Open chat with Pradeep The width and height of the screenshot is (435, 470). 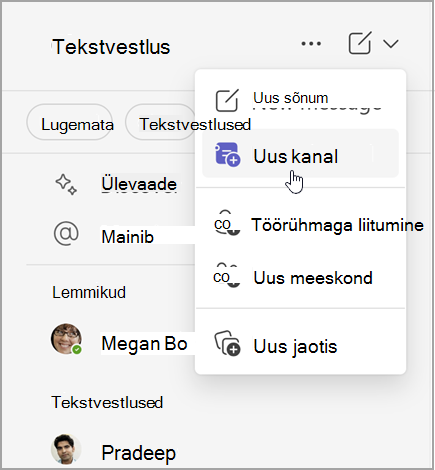[138, 453]
